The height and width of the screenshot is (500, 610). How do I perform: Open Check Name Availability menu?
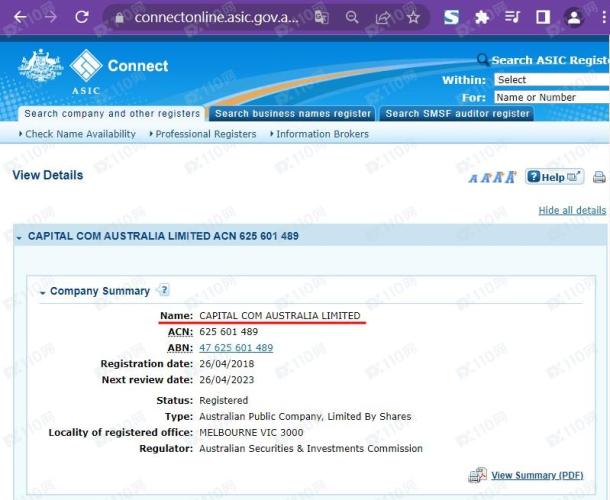click(x=80, y=134)
